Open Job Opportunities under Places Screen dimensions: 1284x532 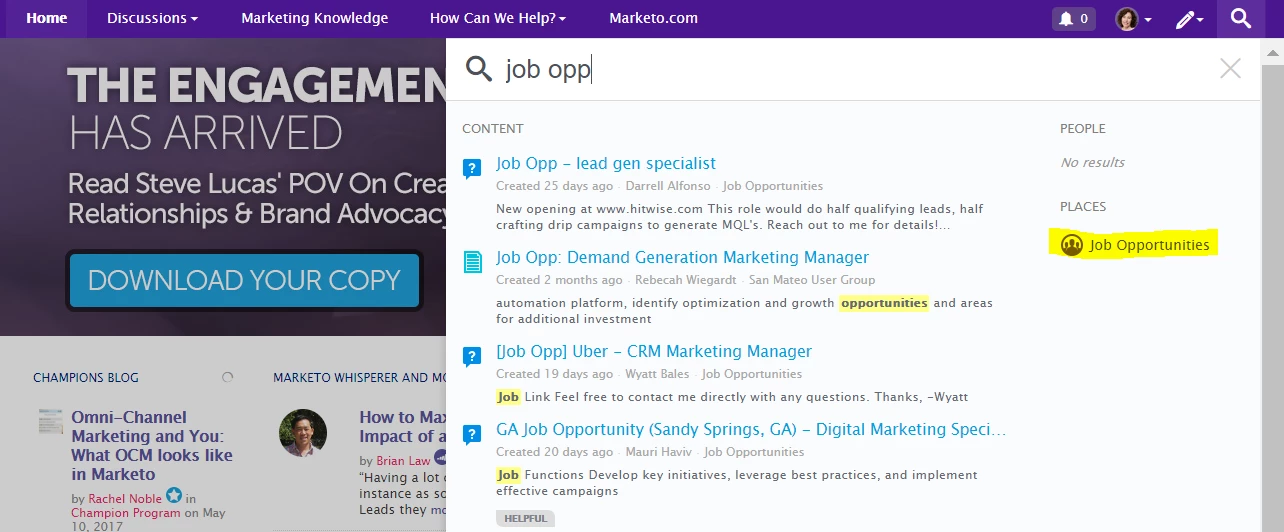coord(1149,245)
